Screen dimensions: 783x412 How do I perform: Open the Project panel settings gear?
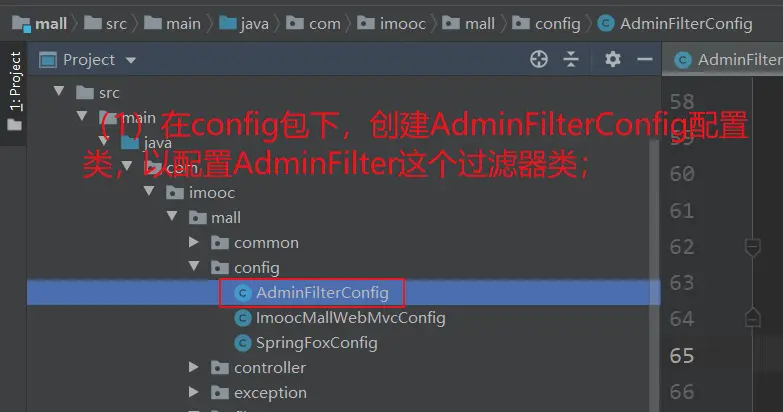[x=613, y=59]
